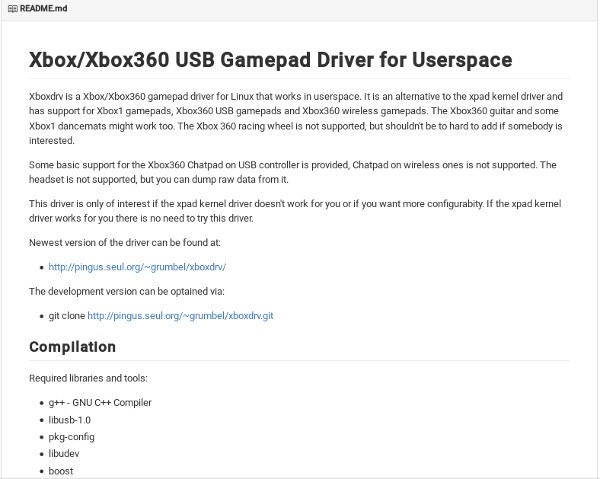Click the 'g++ - GNU C++ Compiler' list item

tap(100, 403)
